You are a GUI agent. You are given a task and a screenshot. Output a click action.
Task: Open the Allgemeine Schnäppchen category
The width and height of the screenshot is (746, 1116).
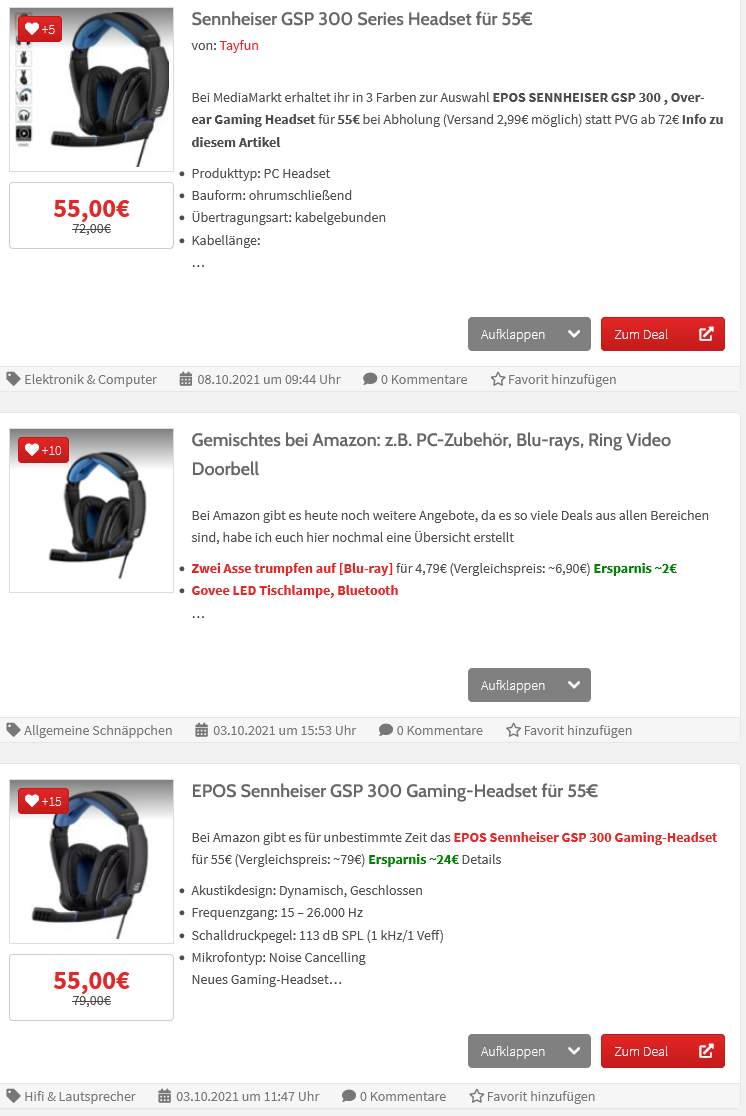[97, 731]
